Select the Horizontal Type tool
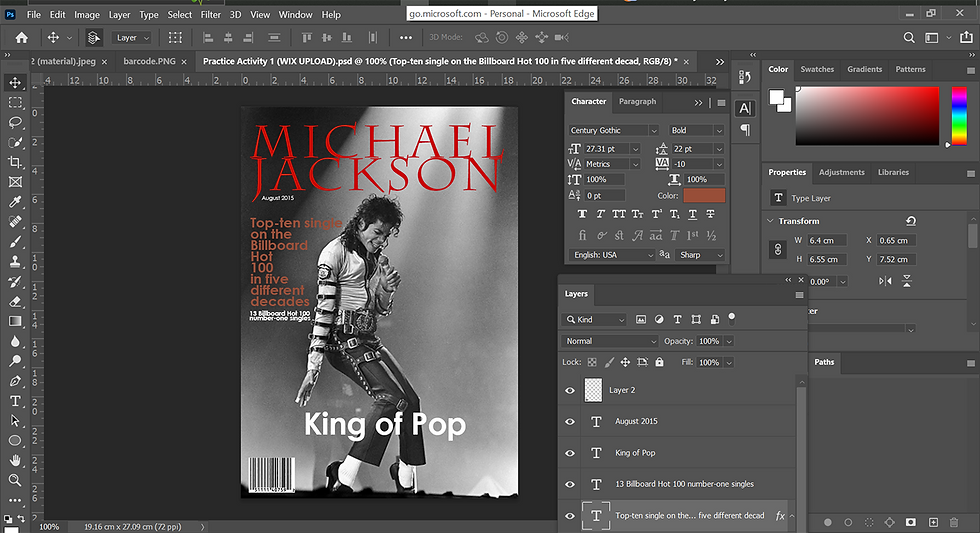This screenshot has width=980, height=533. [x=15, y=401]
